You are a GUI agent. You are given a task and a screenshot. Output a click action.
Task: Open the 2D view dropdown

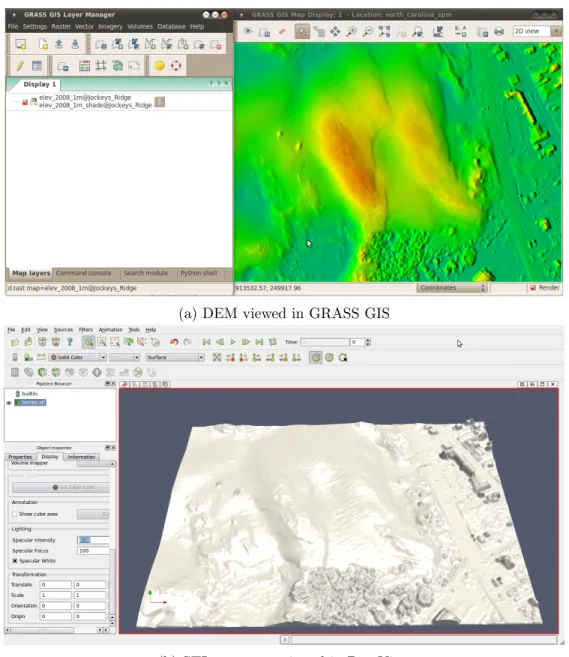click(x=537, y=31)
